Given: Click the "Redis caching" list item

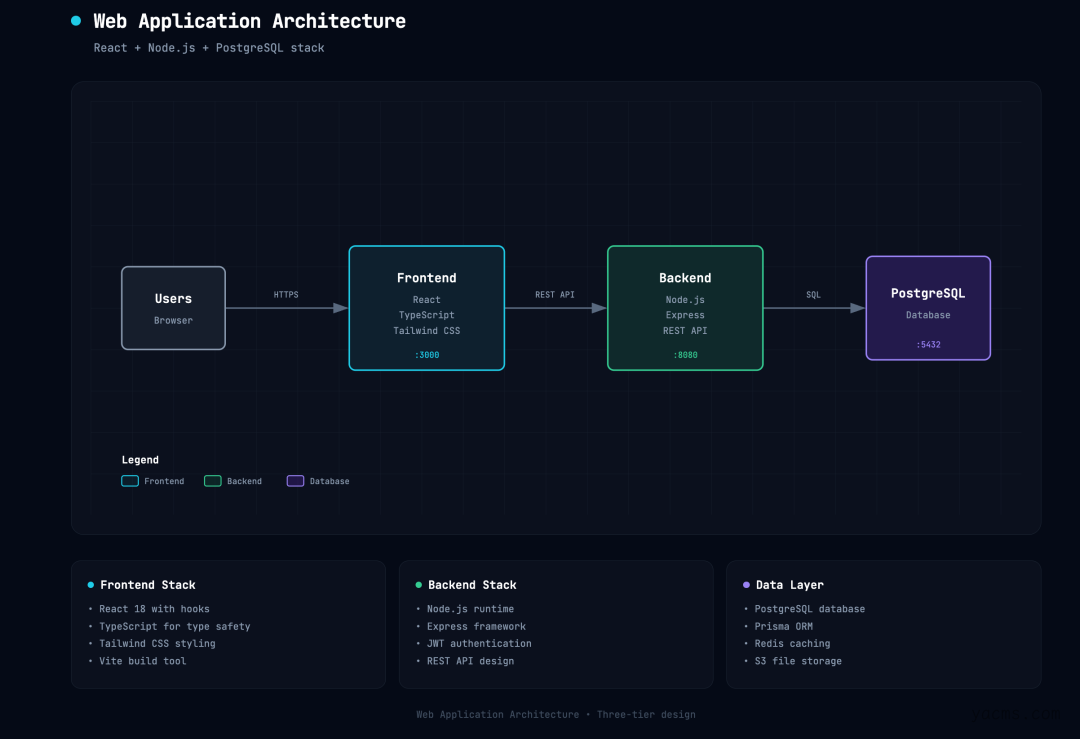Looking at the screenshot, I should (792, 644).
